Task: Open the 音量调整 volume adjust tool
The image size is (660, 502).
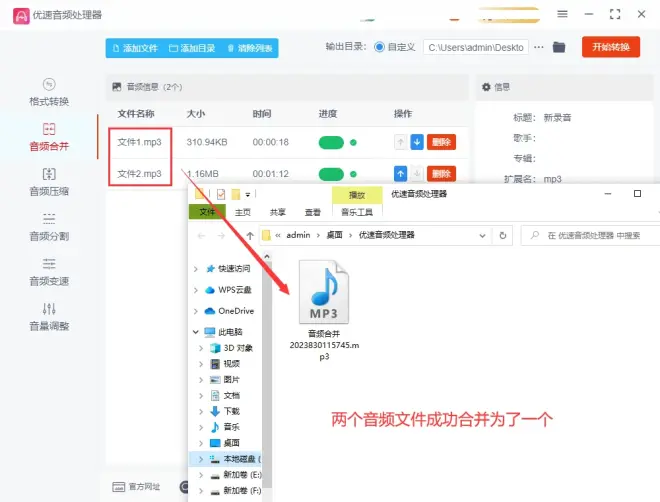Action: (49, 317)
